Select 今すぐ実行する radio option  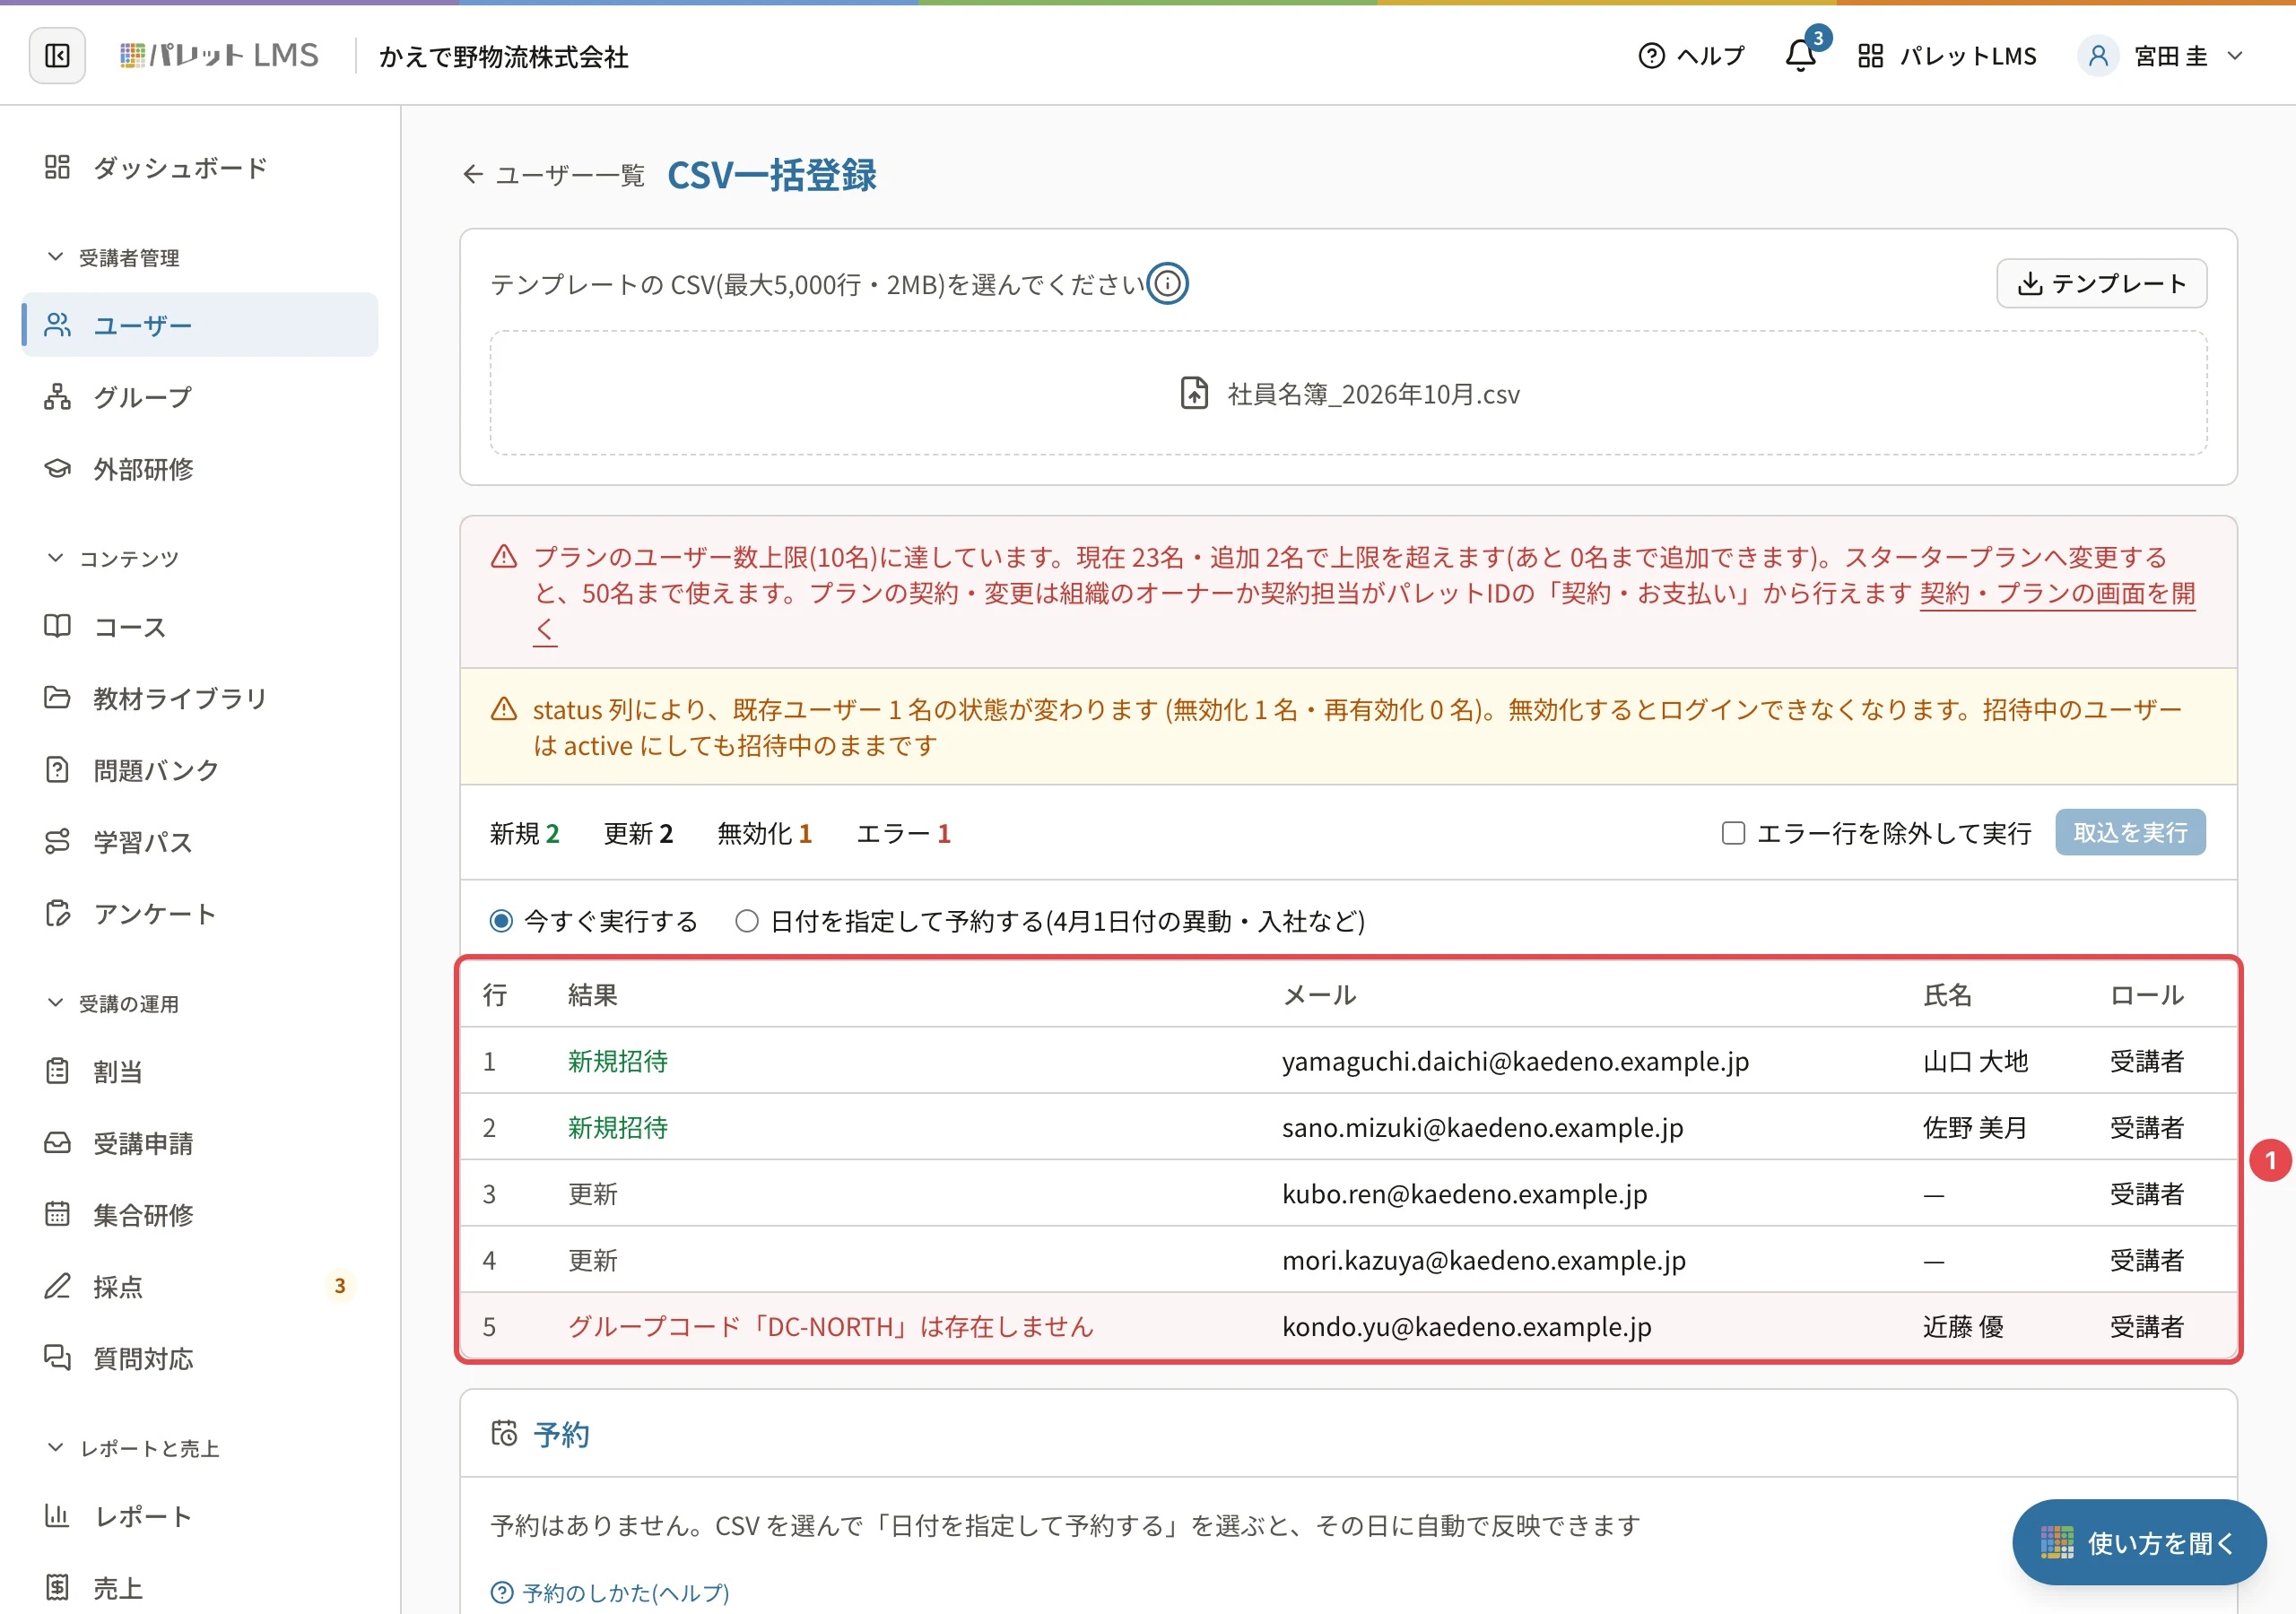pyautogui.click(x=501, y=921)
